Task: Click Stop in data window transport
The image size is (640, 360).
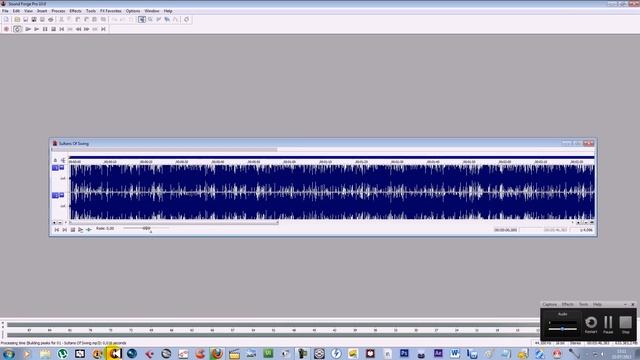Action: coord(73,230)
